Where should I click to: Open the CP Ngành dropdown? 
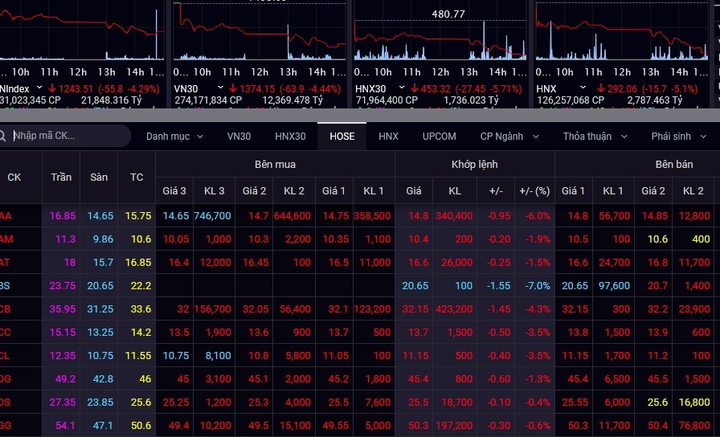coord(508,136)
